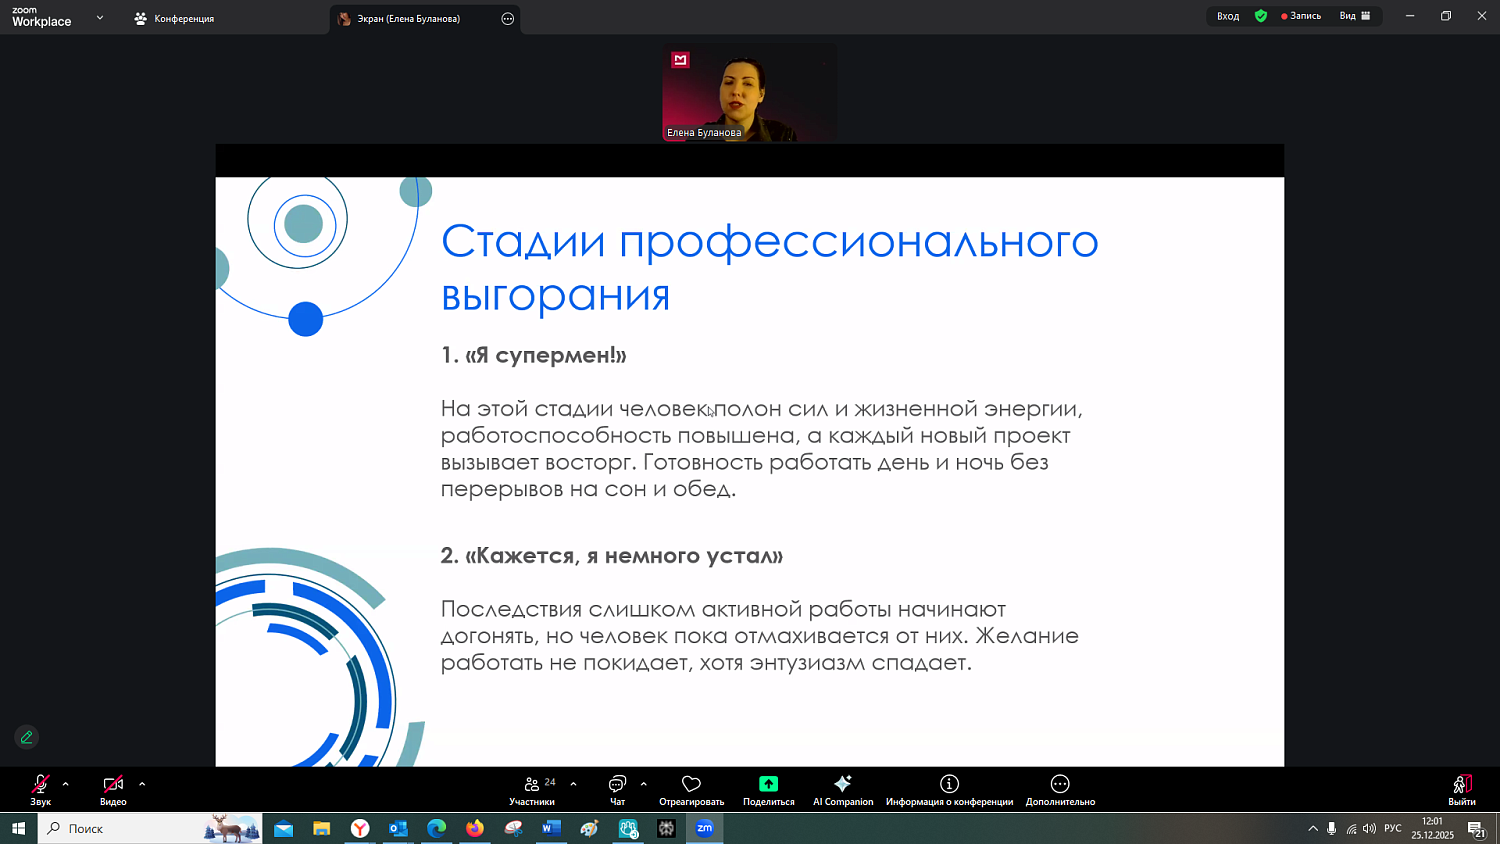1500x844 pixels.
Task: Select the Отреагировать reactions icon
Action: click(x=691, y=790)
